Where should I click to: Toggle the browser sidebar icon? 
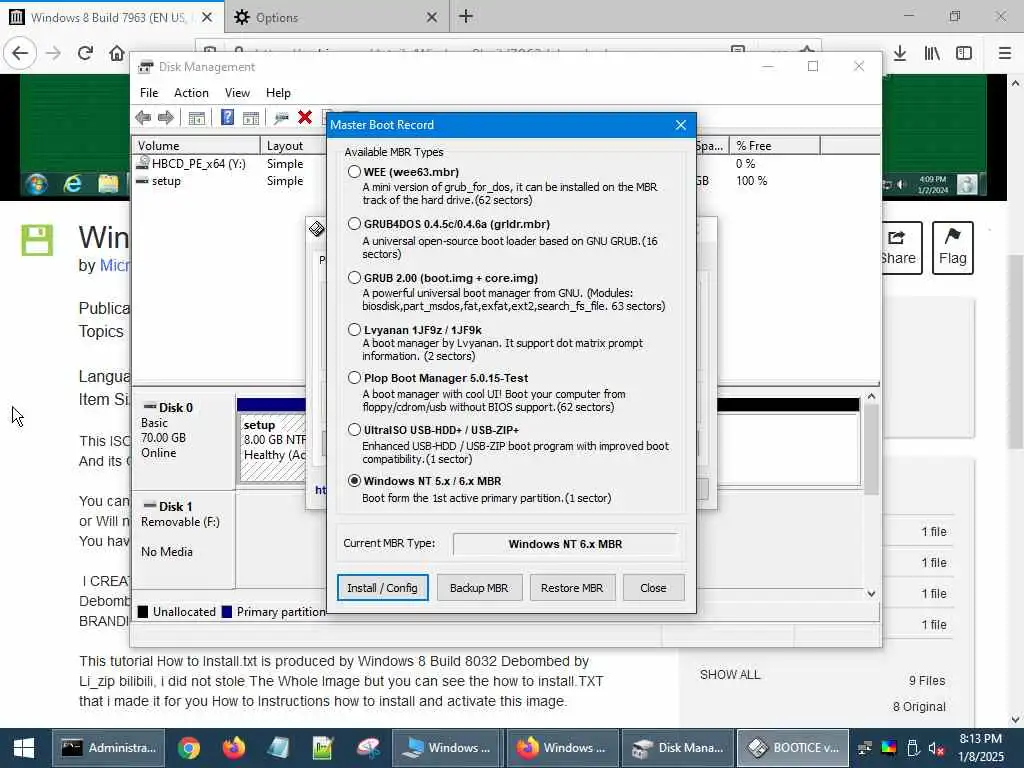tap(964, 53)
